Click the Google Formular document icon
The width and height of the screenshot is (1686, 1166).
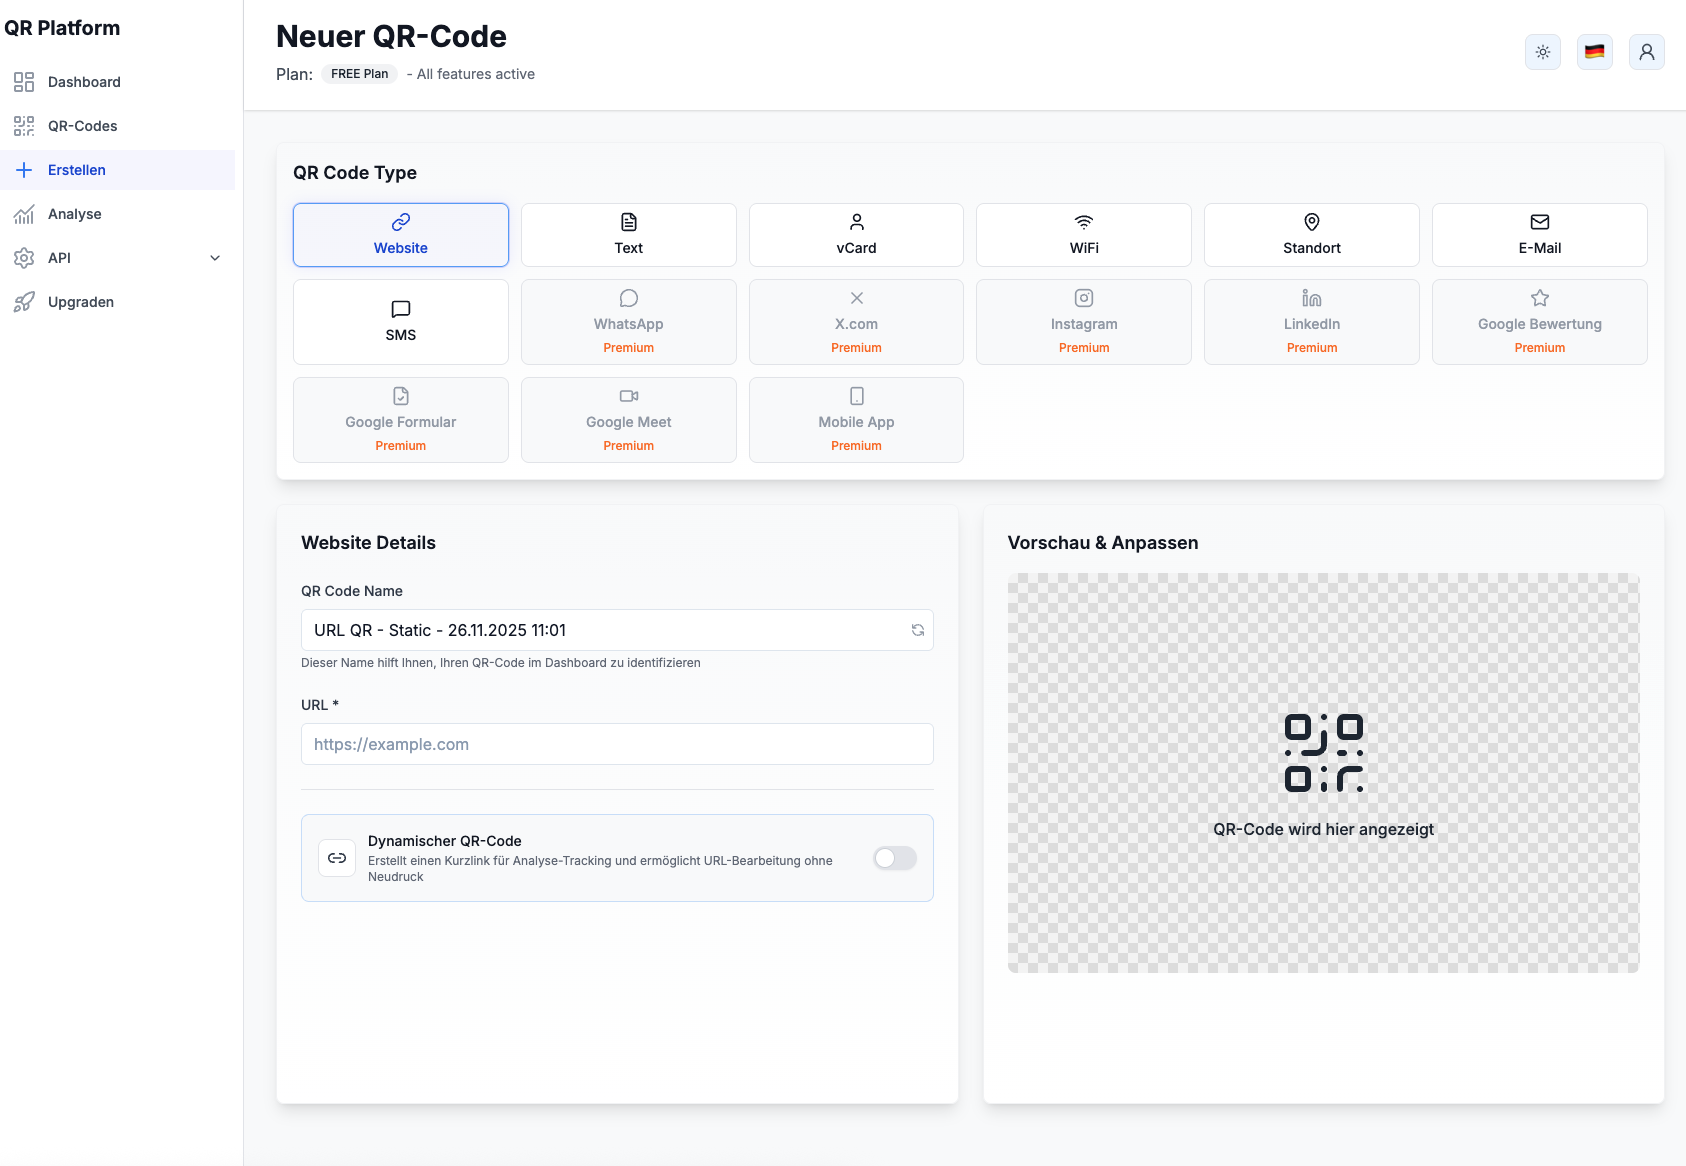(x=401, y=396)
